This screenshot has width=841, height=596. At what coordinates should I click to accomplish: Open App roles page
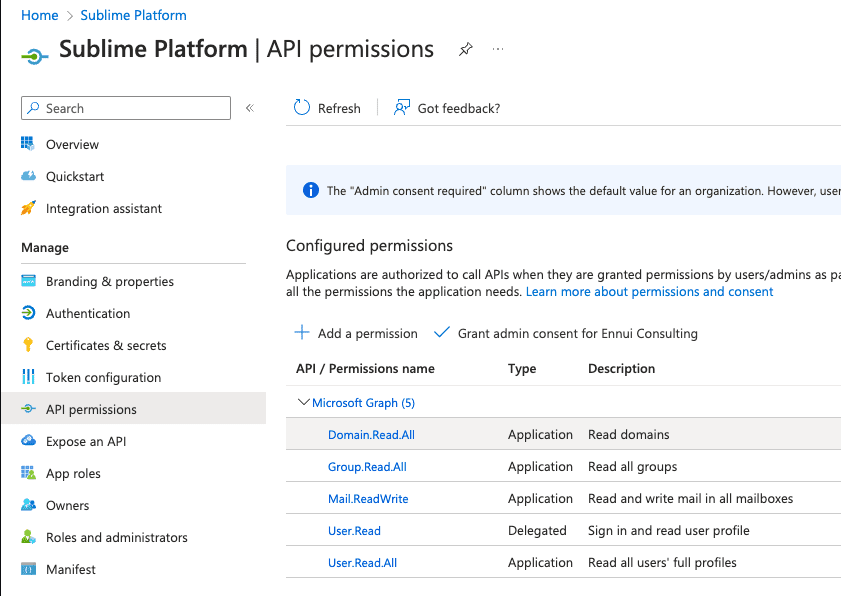[73, 474]
